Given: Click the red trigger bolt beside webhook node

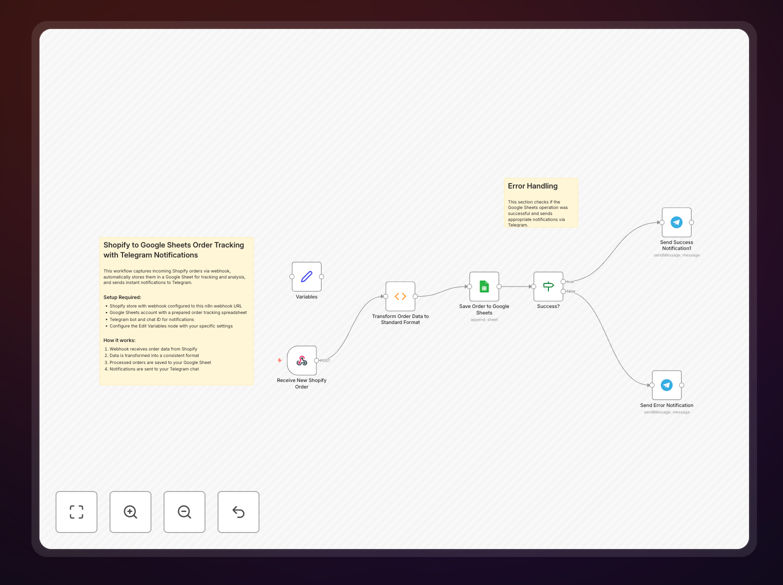Looking at the screenshot, I should (280, 360).
